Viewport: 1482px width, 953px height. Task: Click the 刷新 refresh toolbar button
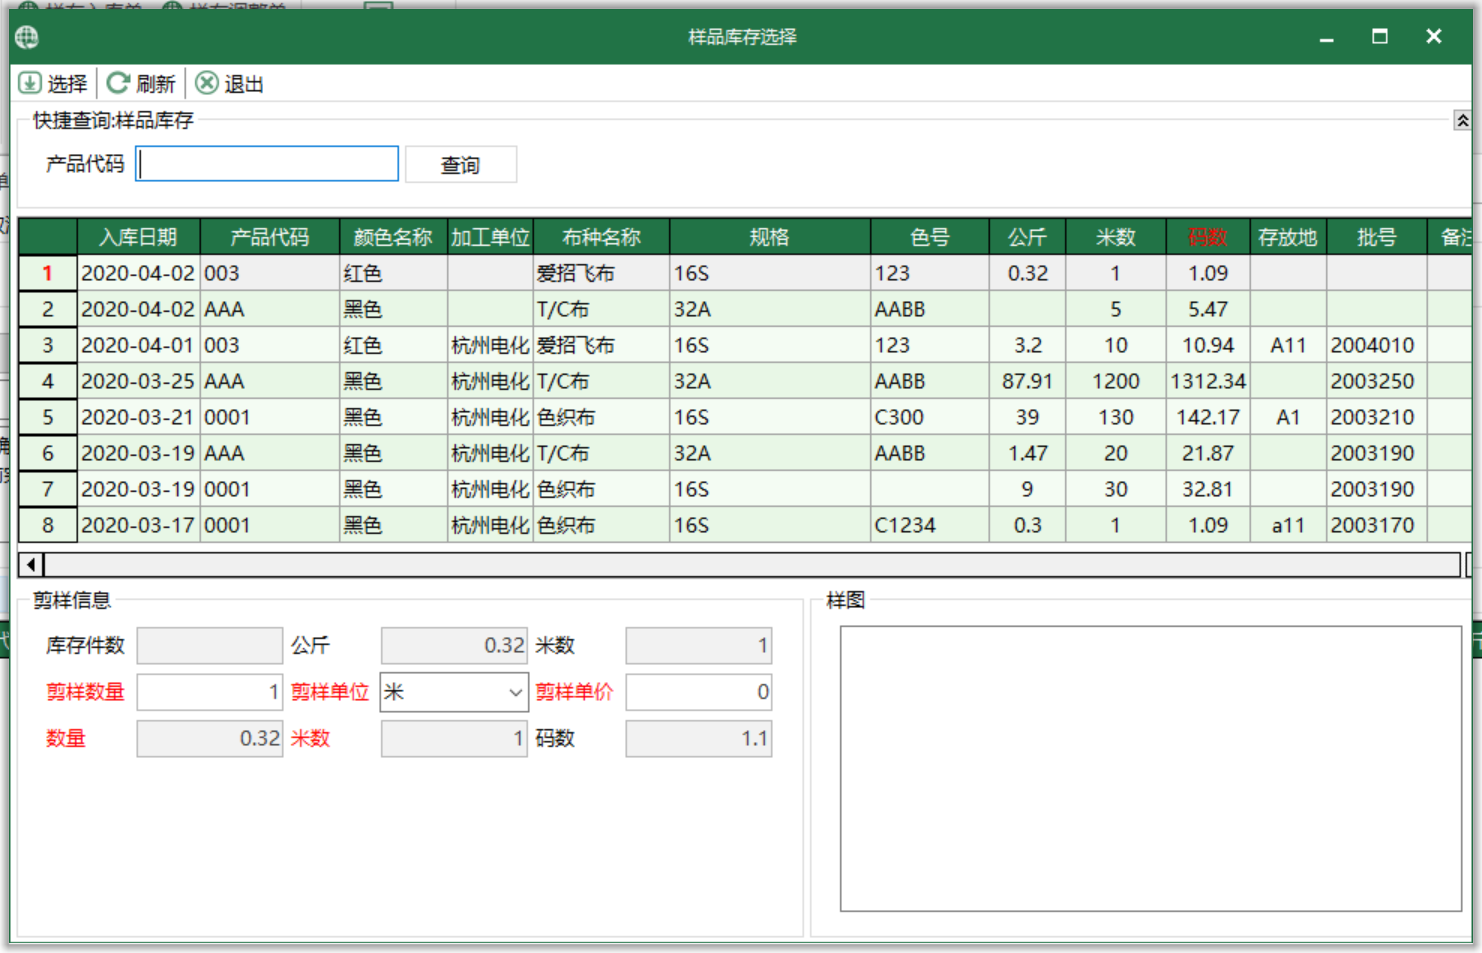pos(141,84)
